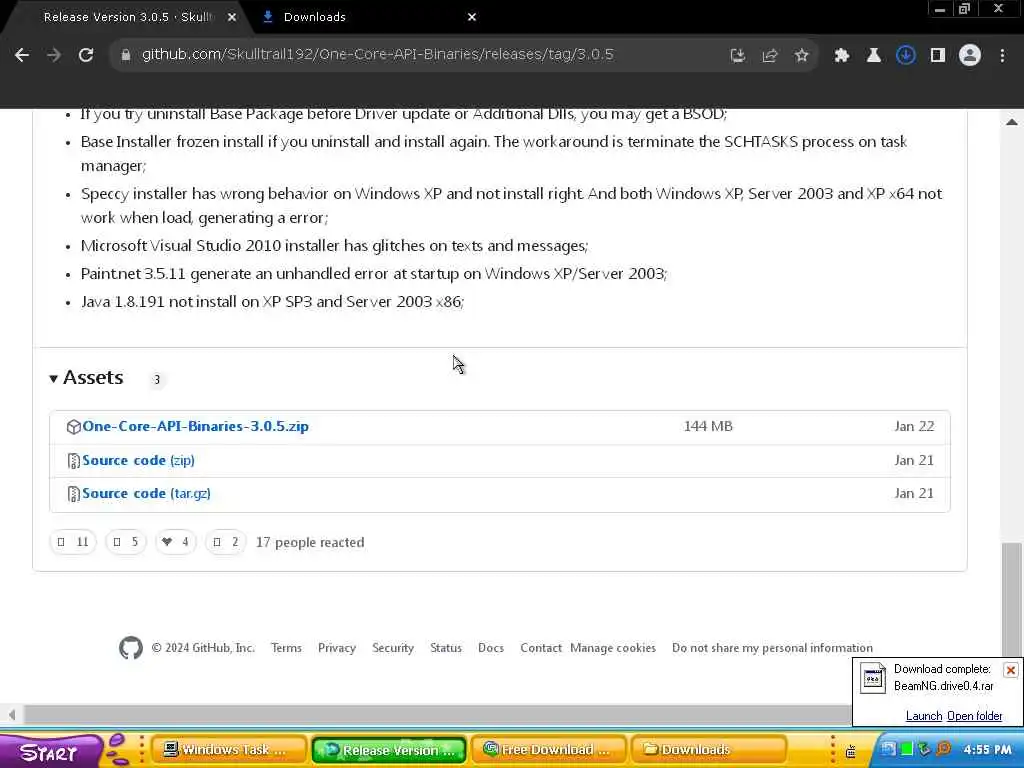
Task: Click Manage cookies in the footer
Action: click(x=613, y=648)
